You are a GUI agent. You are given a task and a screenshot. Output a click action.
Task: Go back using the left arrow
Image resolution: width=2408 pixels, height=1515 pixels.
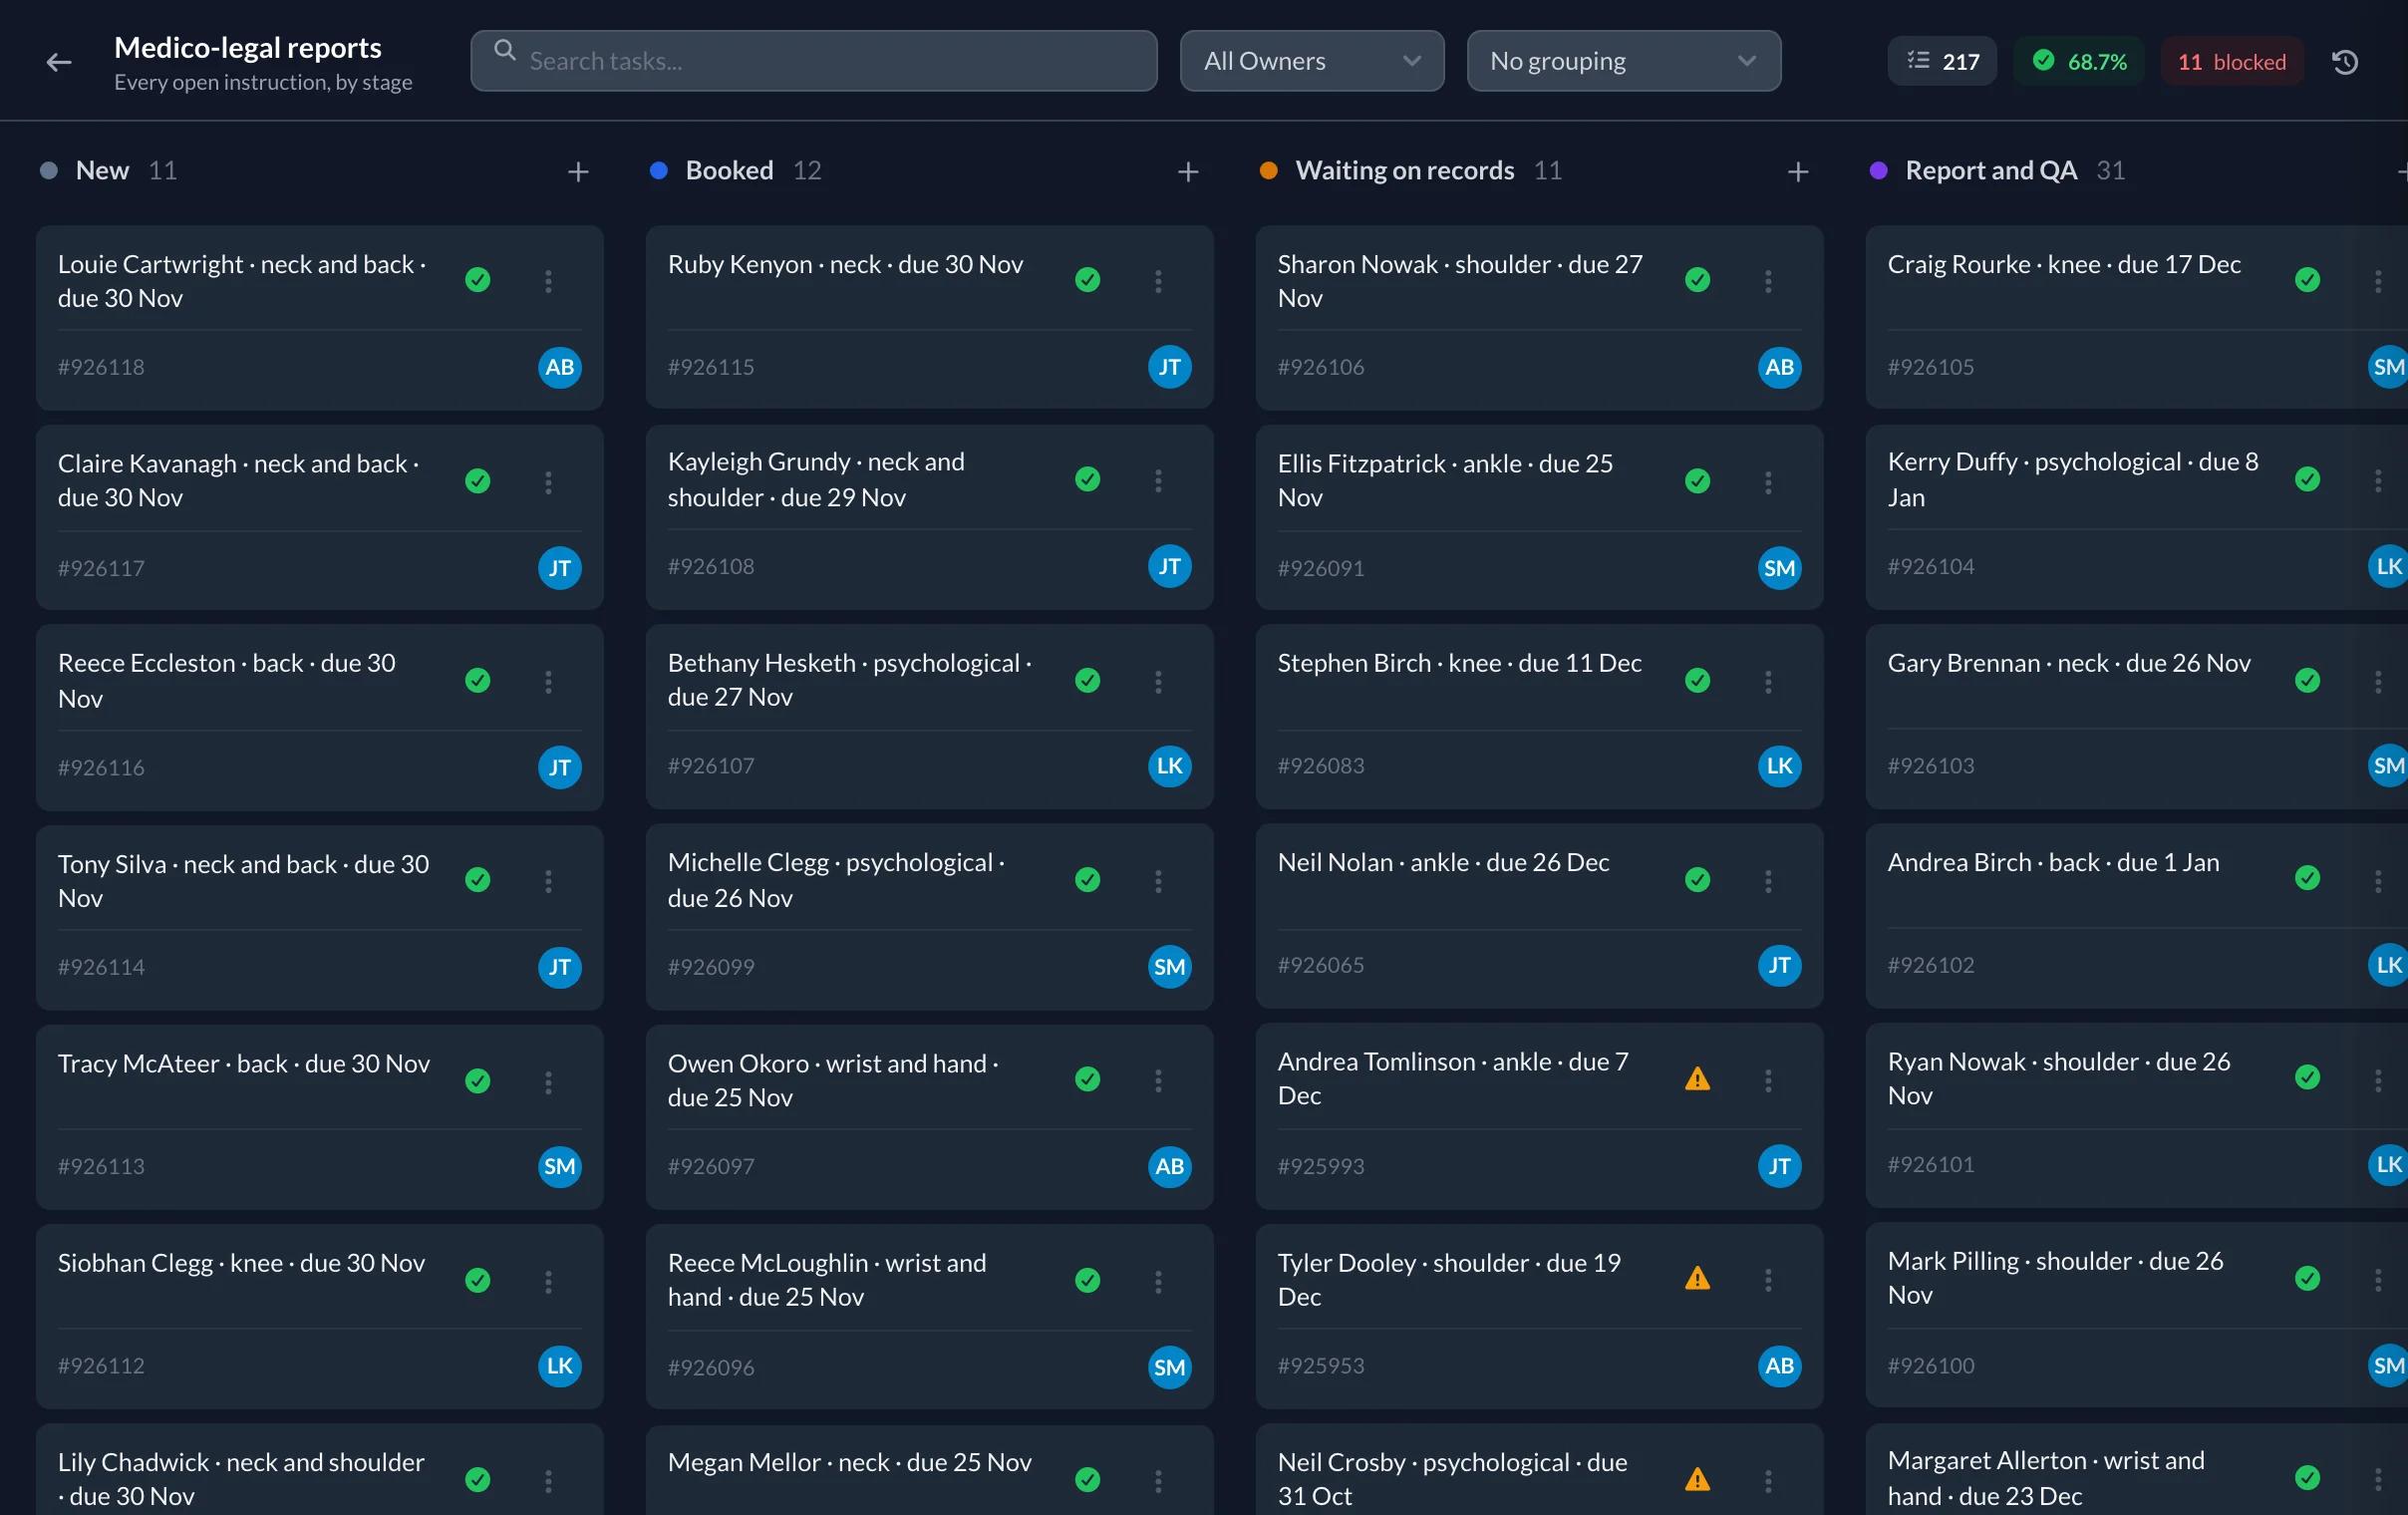click(x=59, y=62)
